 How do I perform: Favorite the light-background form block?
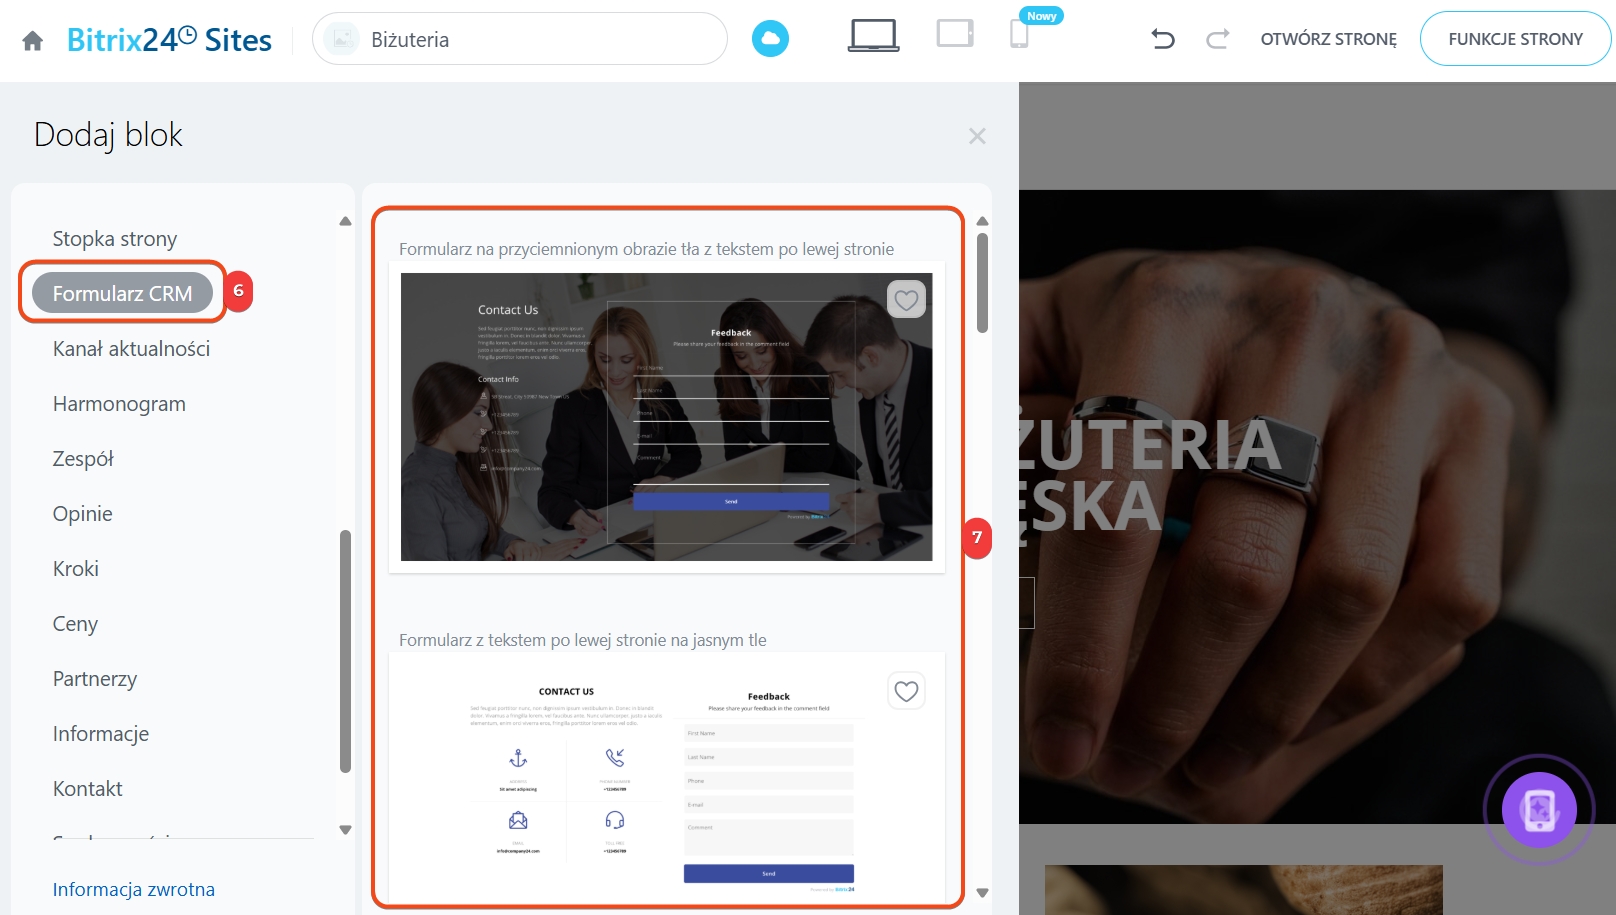point(906,691)
